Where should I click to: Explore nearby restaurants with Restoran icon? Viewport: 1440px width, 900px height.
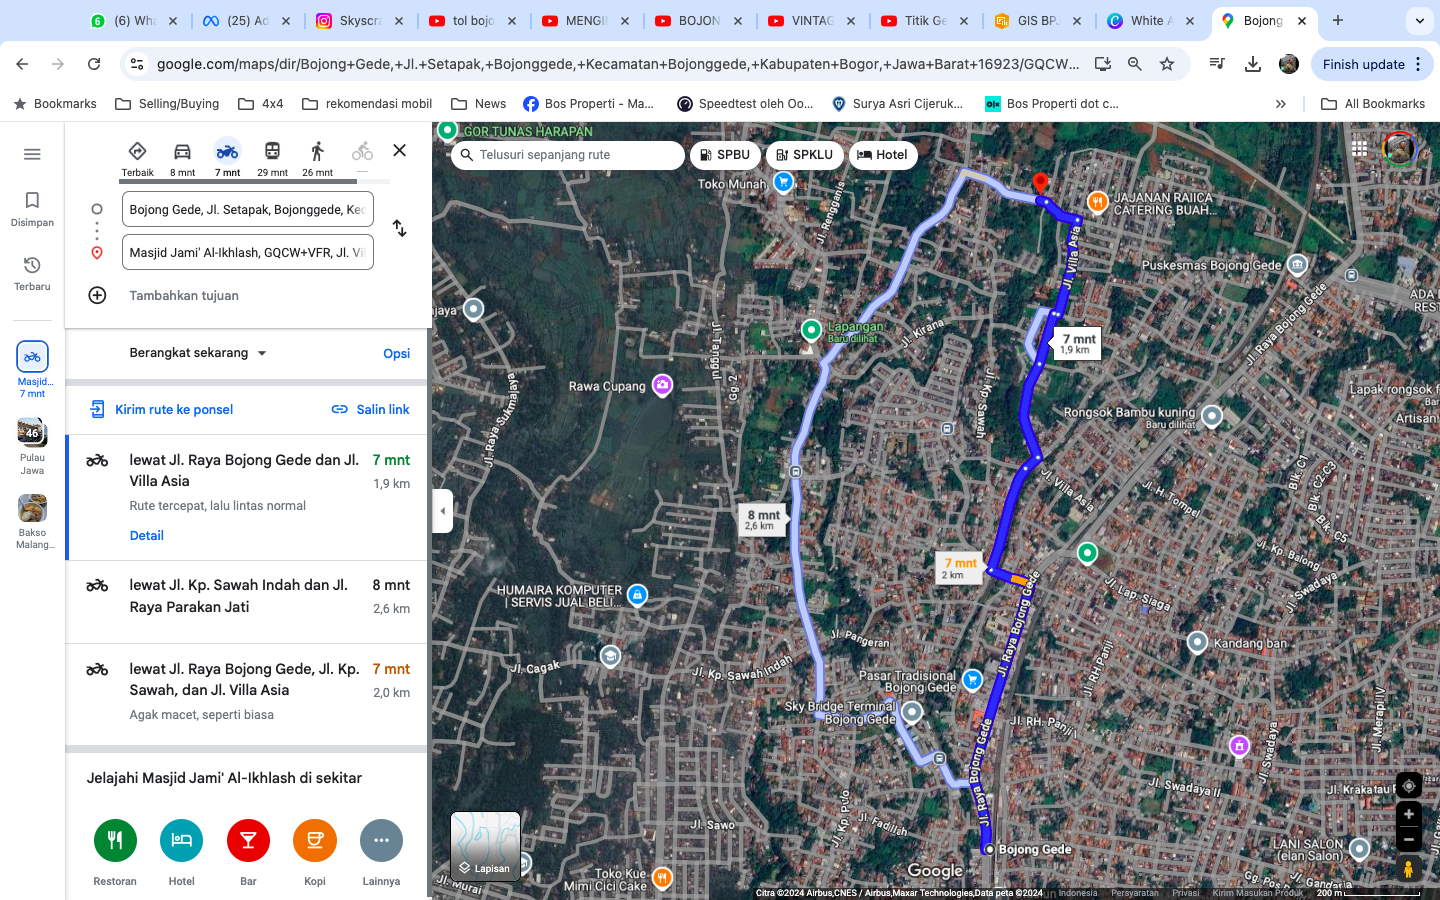[x=115, y=840]
